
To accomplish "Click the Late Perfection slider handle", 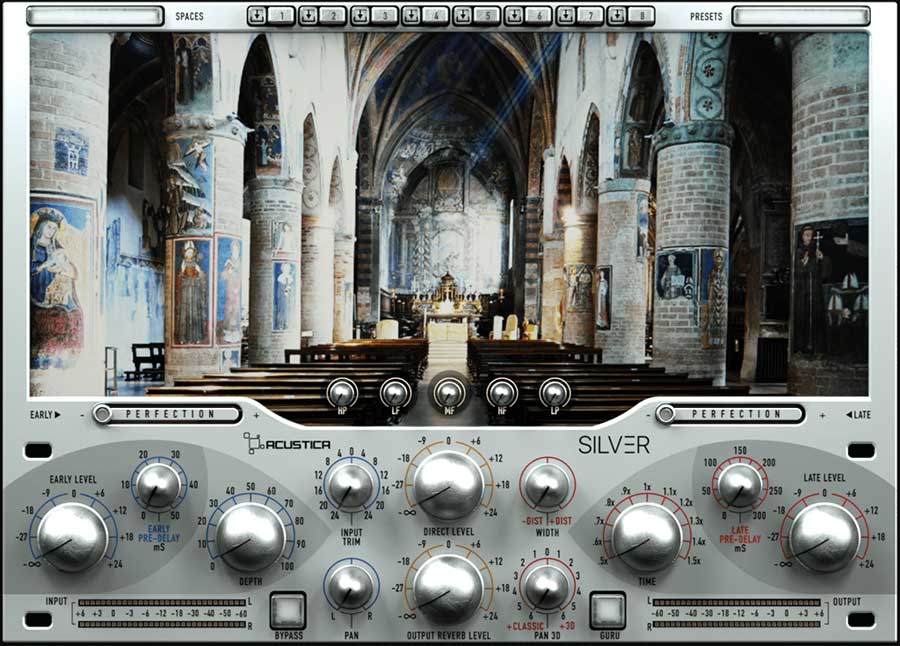I will (x=665, y=414).
